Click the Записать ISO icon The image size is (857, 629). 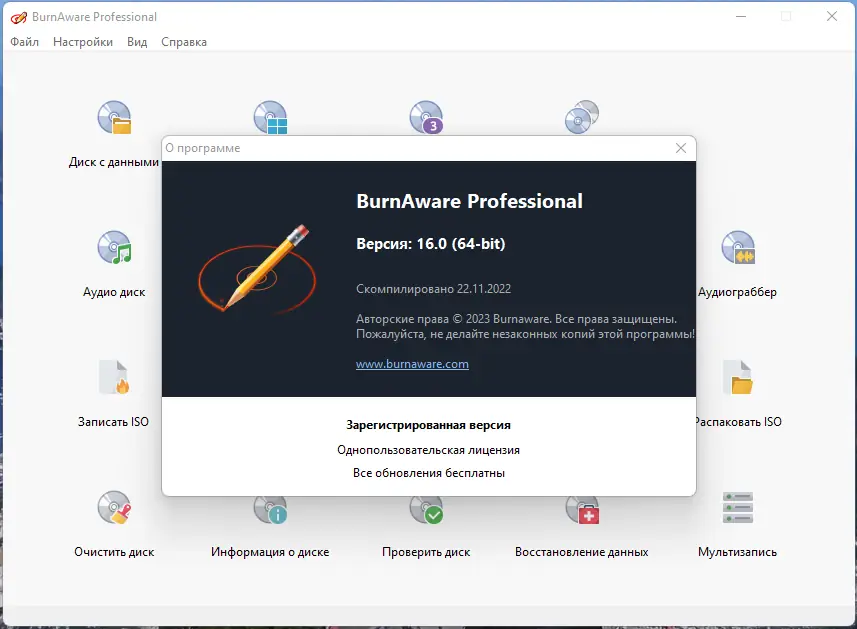pos(114,377)
